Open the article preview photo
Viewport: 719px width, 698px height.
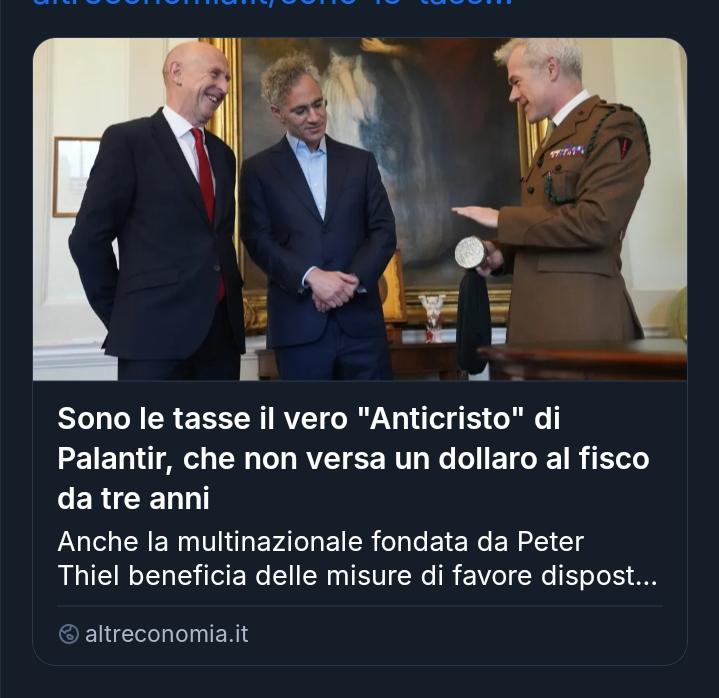360,209
